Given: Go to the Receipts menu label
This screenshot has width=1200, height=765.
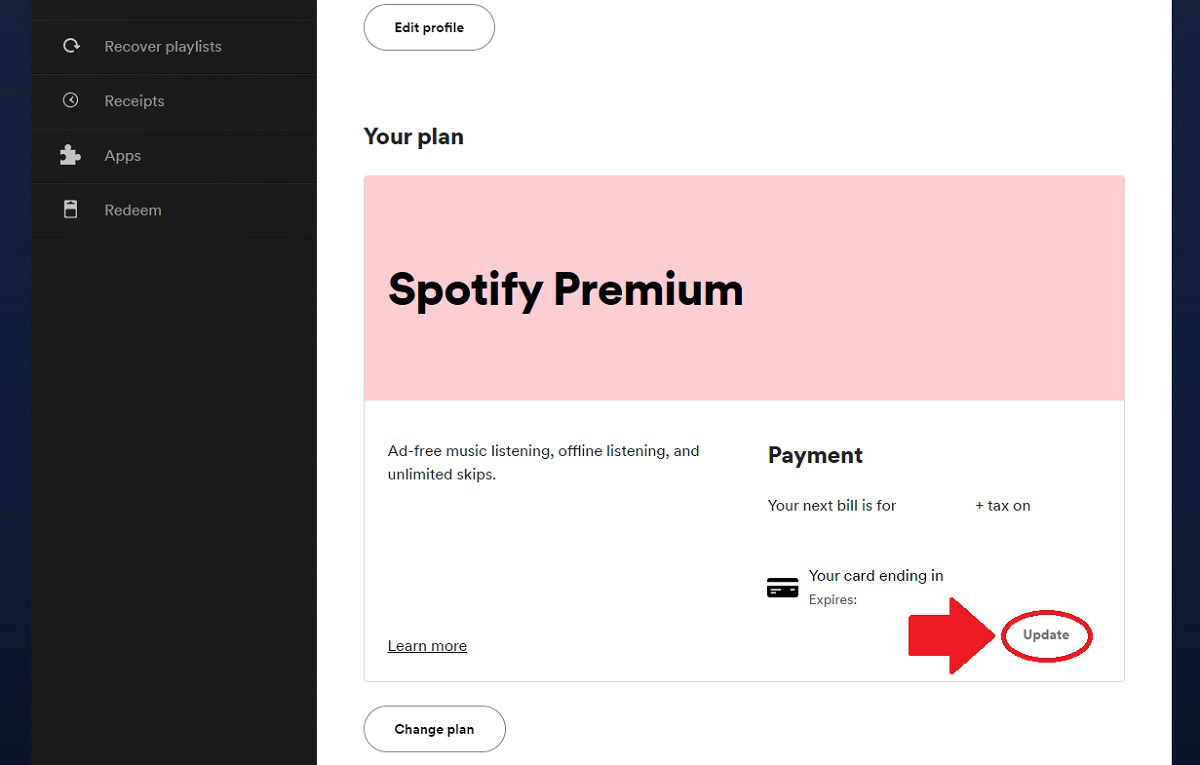Looking at the screenshot, I should 134,101.
